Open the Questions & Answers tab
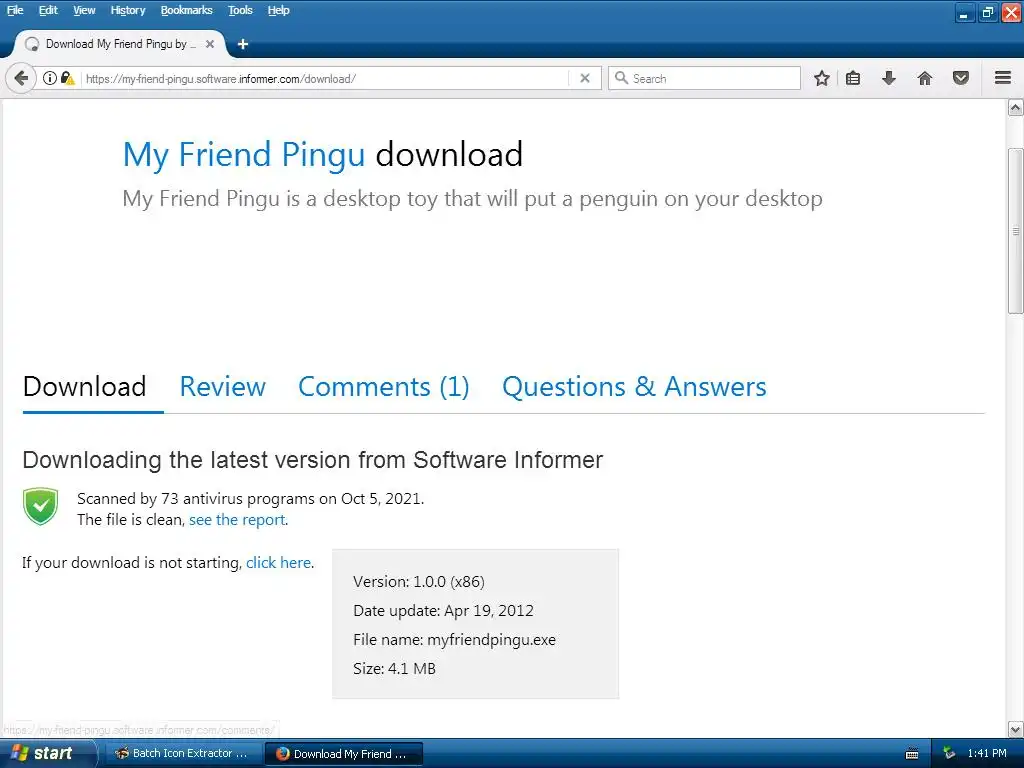 [x=634, y=387]
